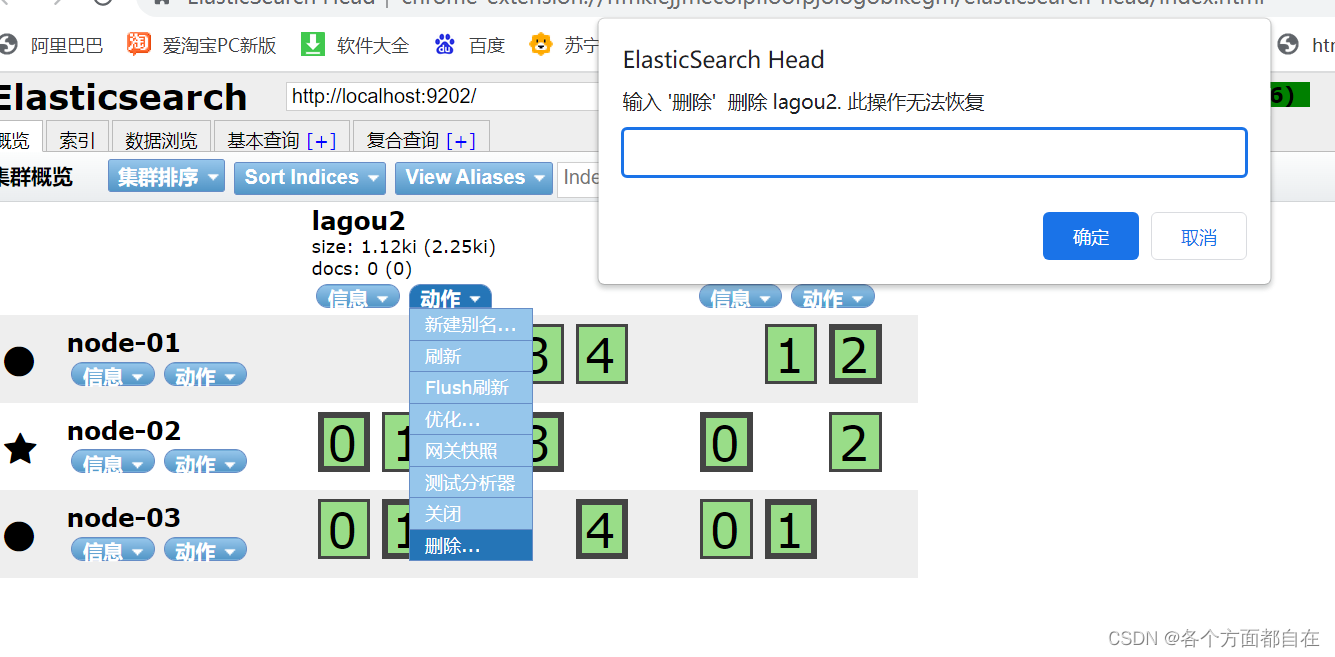The width and height of the screenshot is (1335, 657).
Task: Focus the delete confirmation text field
Action: pos(934,152)
